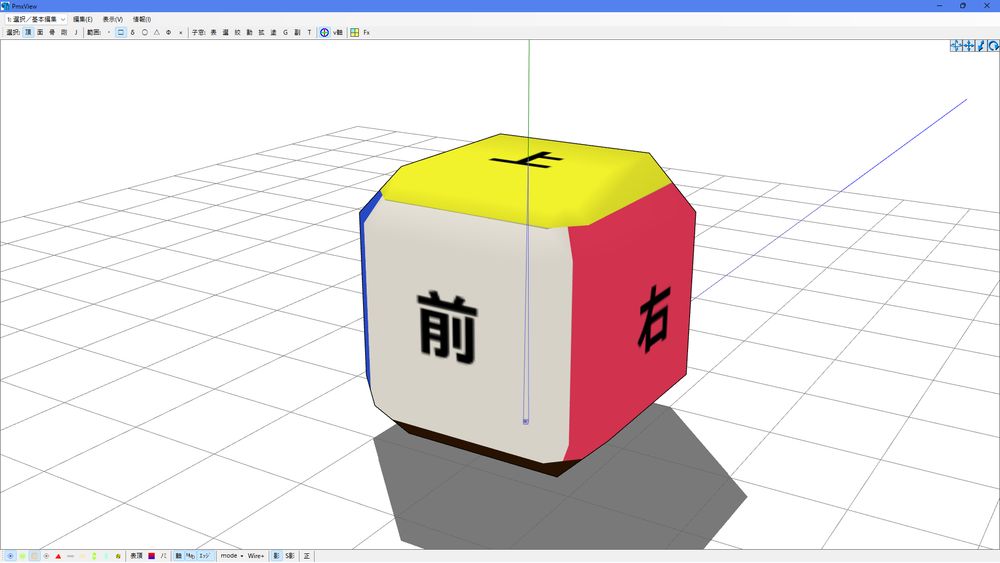Screen dimensions: 1000x563
Task: Toggle face (面) selection mode
Action: click(40, 32)
